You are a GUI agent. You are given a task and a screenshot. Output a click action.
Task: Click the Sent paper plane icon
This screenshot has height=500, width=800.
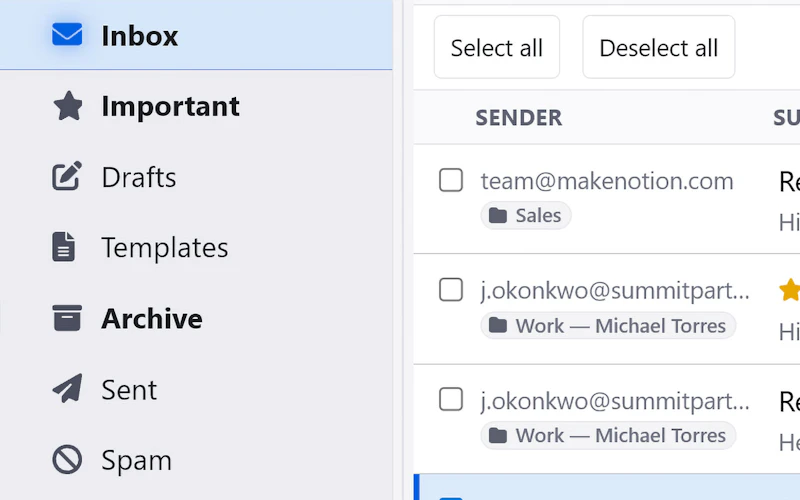pos(67,388)
